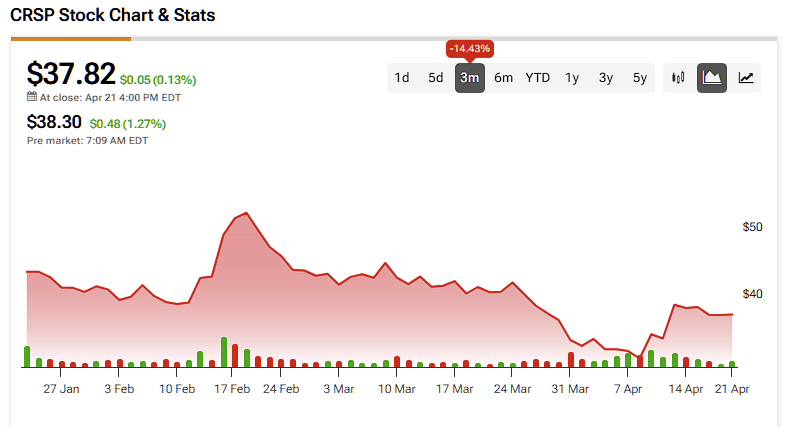
Task: Click the 10 Mar date axis label
Action: [x=397, y=389]
